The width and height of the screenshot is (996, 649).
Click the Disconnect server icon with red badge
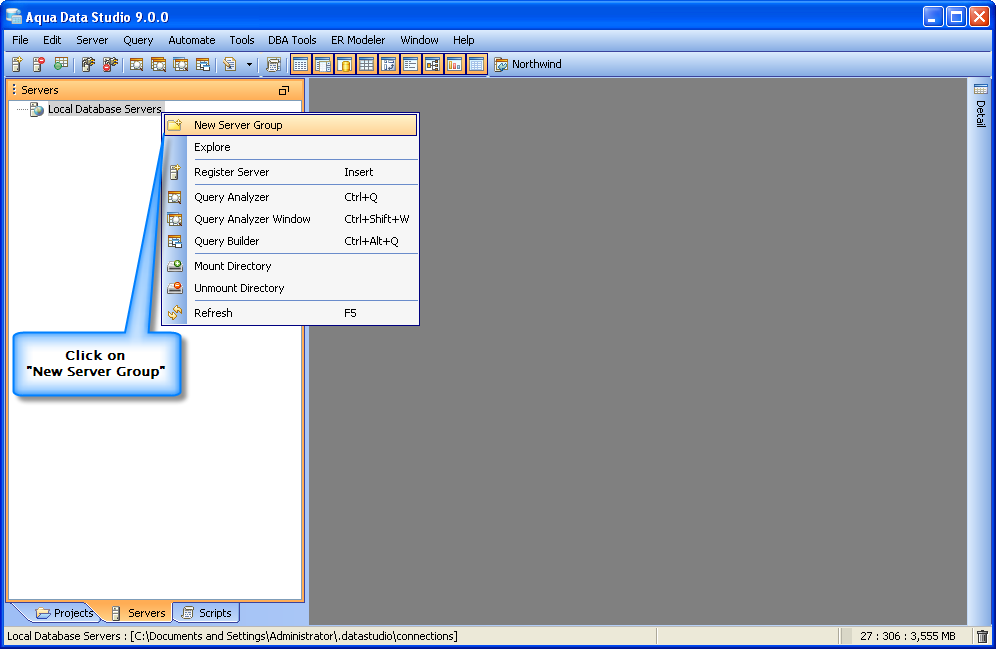tap(111, 64)
